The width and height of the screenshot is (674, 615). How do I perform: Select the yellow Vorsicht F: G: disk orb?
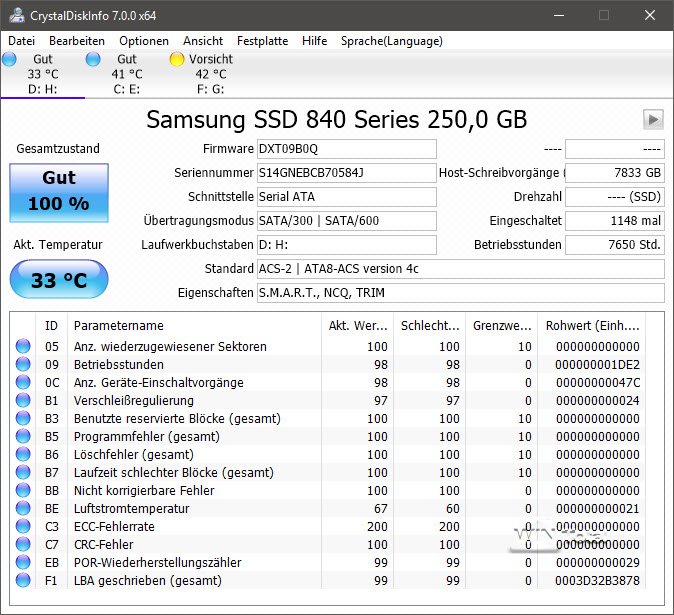[x=177, y=60]
